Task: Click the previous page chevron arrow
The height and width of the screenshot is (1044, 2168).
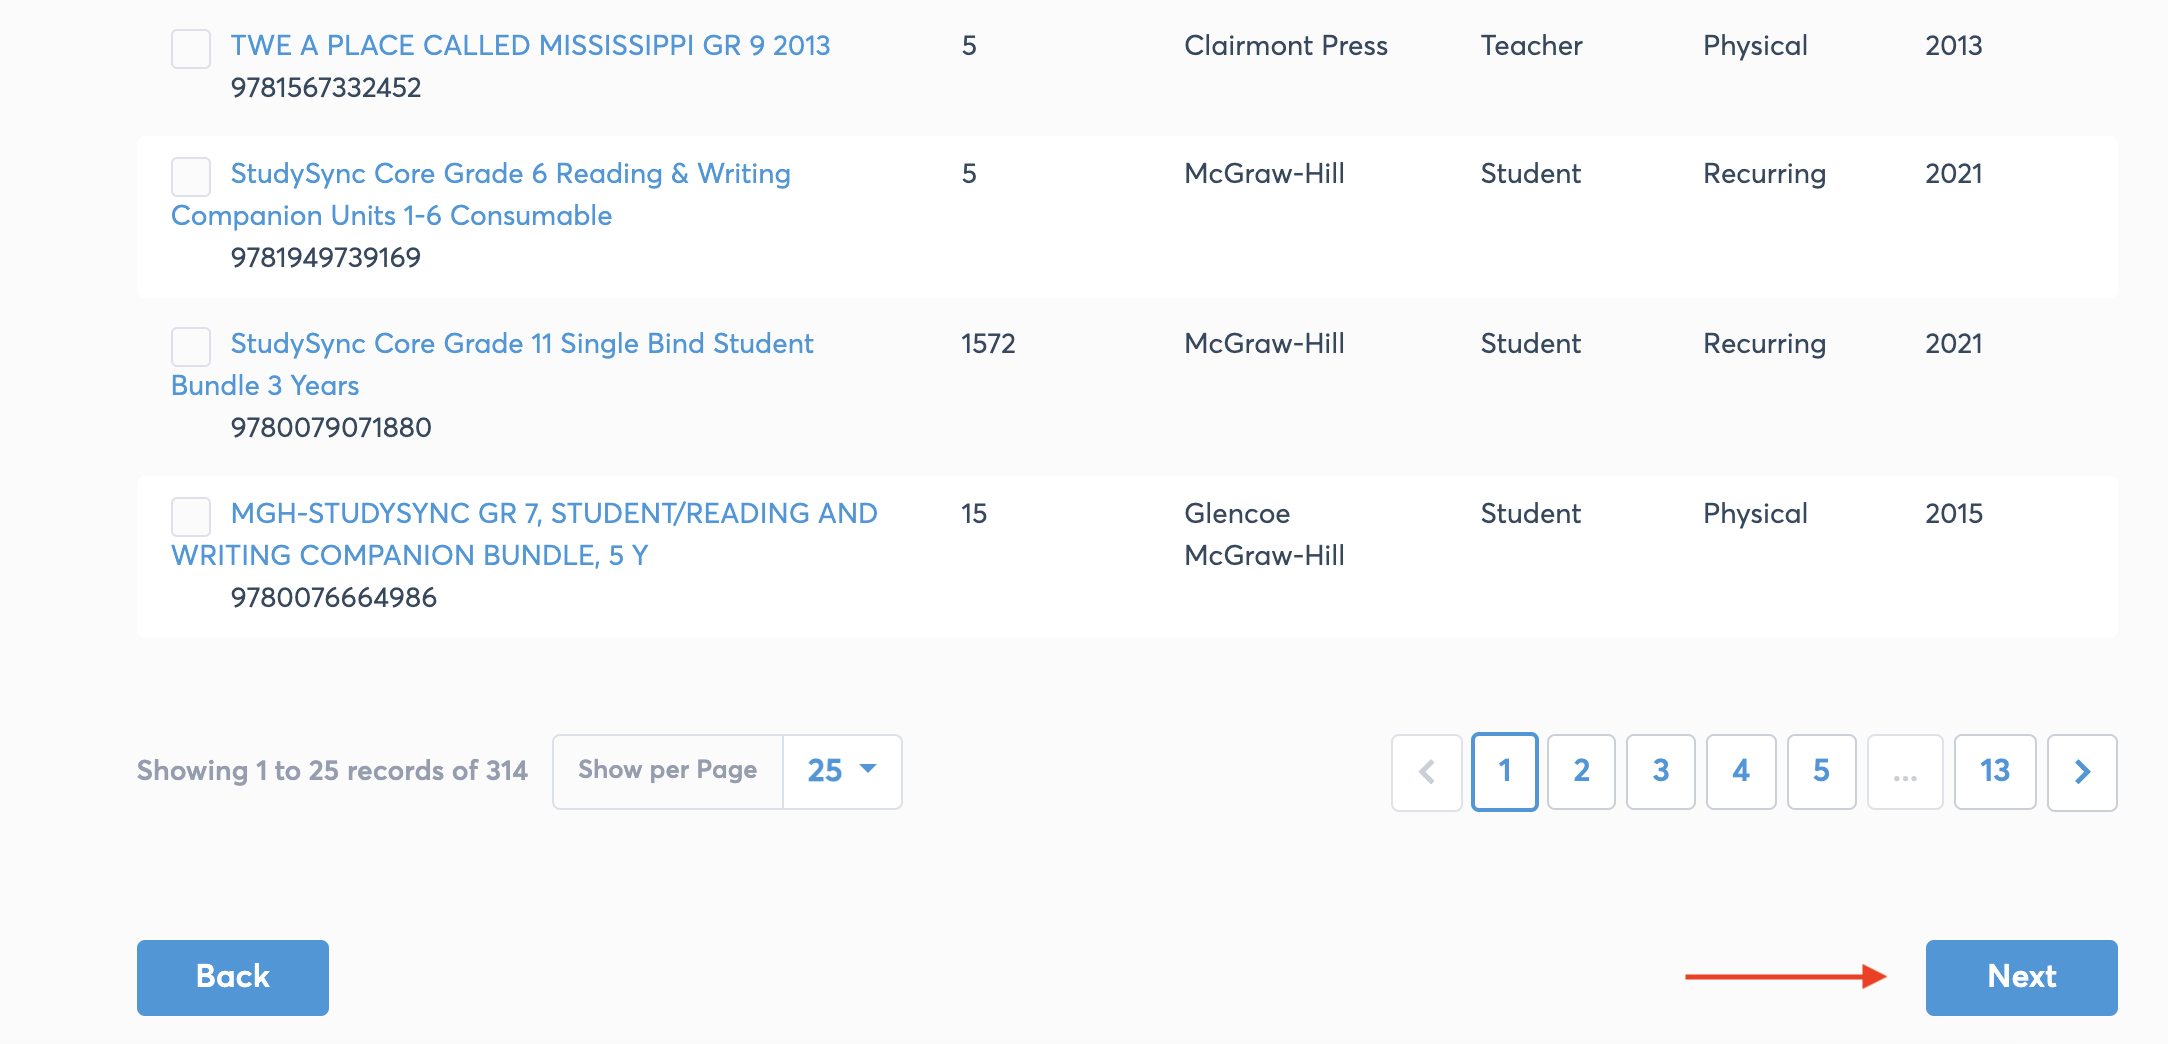Action: [1426, 771]
